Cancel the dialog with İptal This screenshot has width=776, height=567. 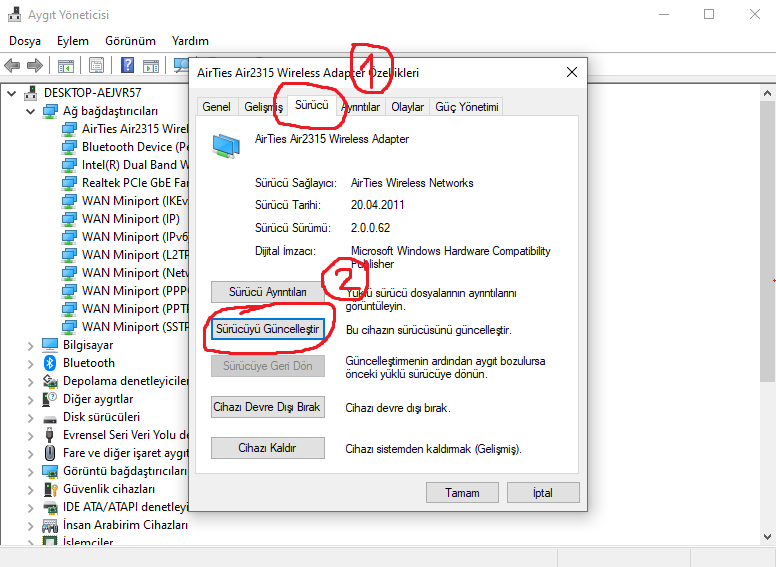(543, 493)
